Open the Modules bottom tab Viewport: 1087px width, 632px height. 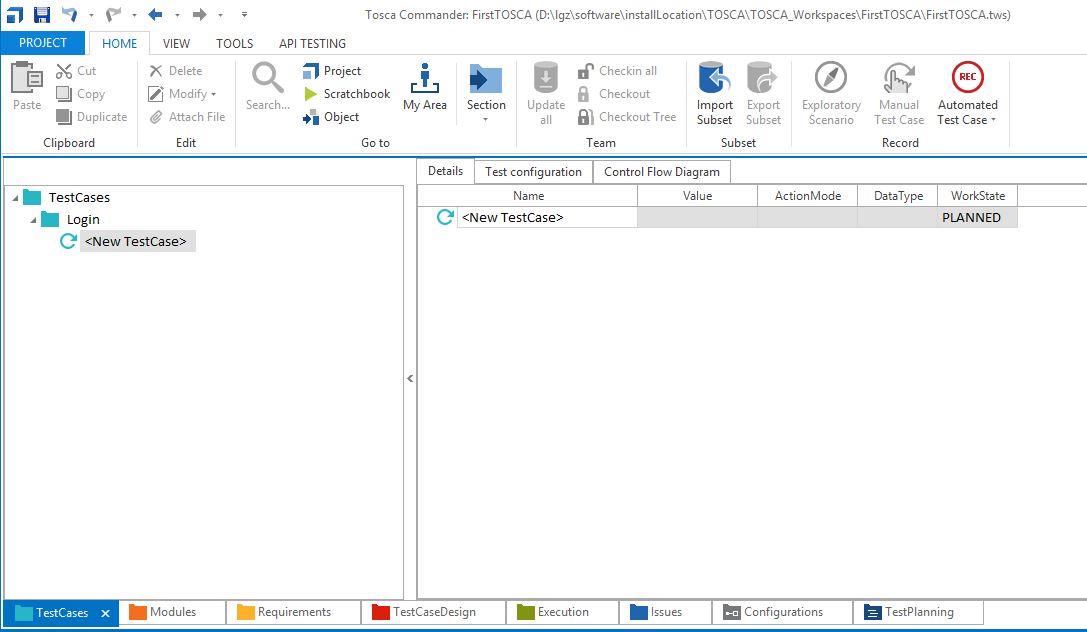click(x=172, y=612)
